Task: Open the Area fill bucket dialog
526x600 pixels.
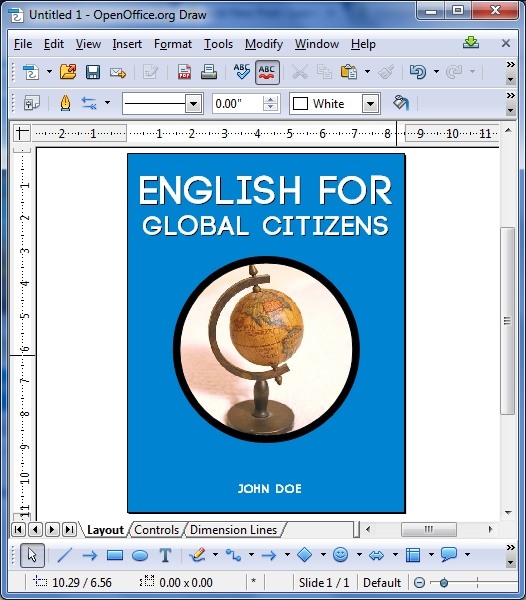Action: pos(401,103)
